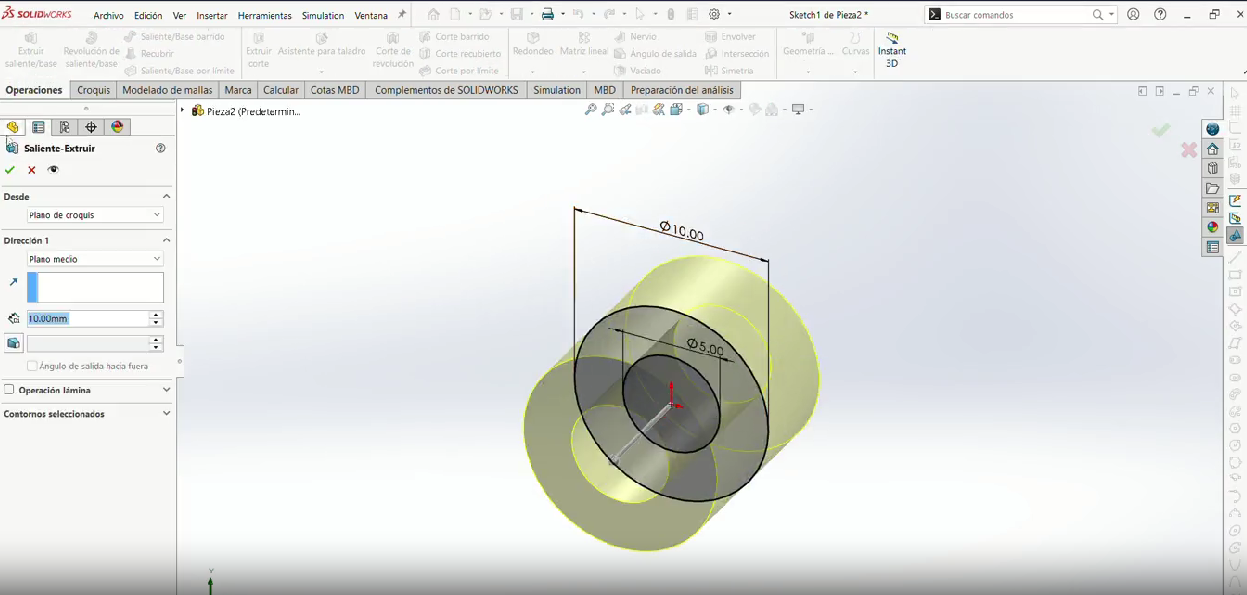This screenshot has width=1247, height=595.
Task: Open File Explorer task pane folder tab
Action: (1213, 188)
